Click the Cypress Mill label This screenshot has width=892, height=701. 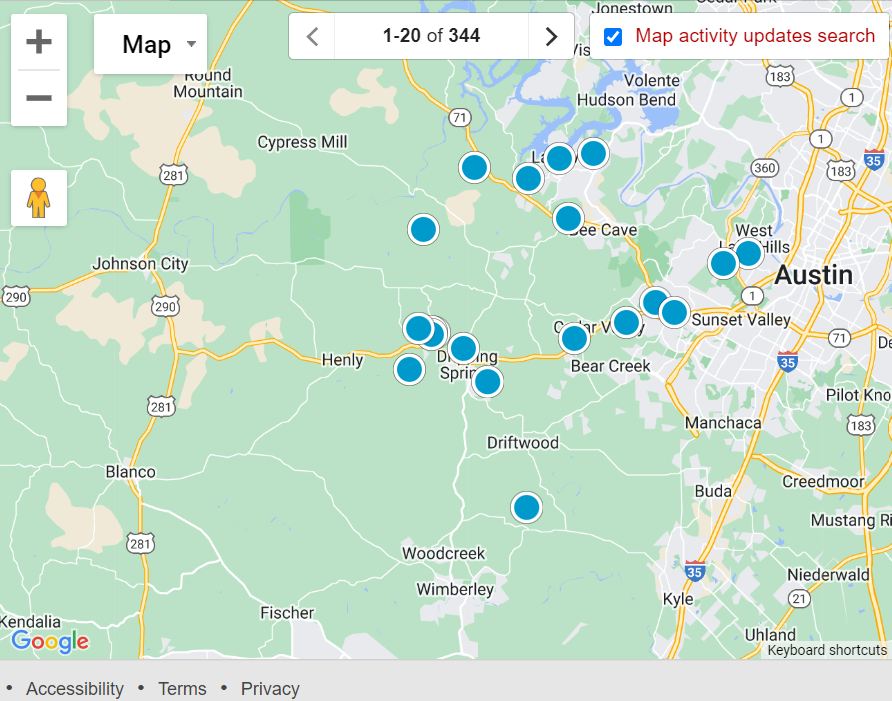[x=302, y=142]
